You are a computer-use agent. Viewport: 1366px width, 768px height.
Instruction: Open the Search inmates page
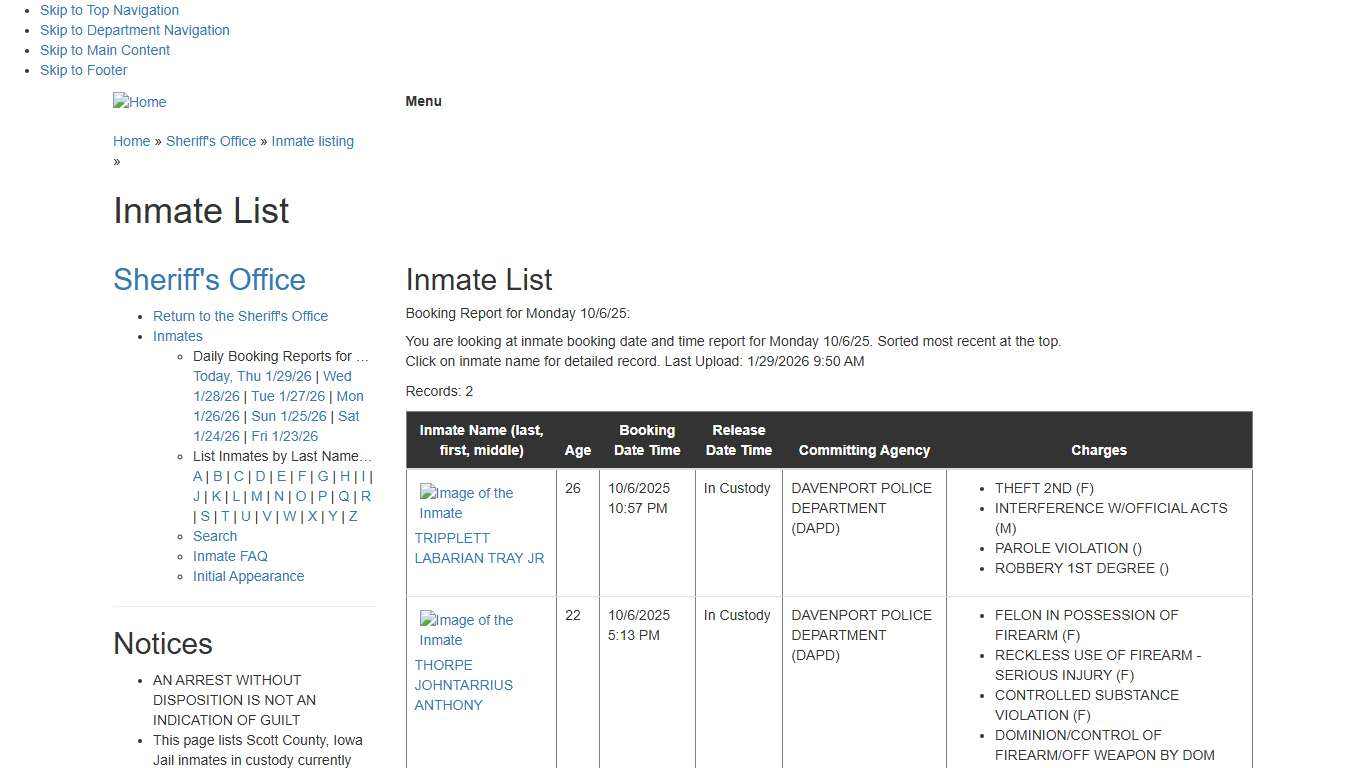coord(215,536)
